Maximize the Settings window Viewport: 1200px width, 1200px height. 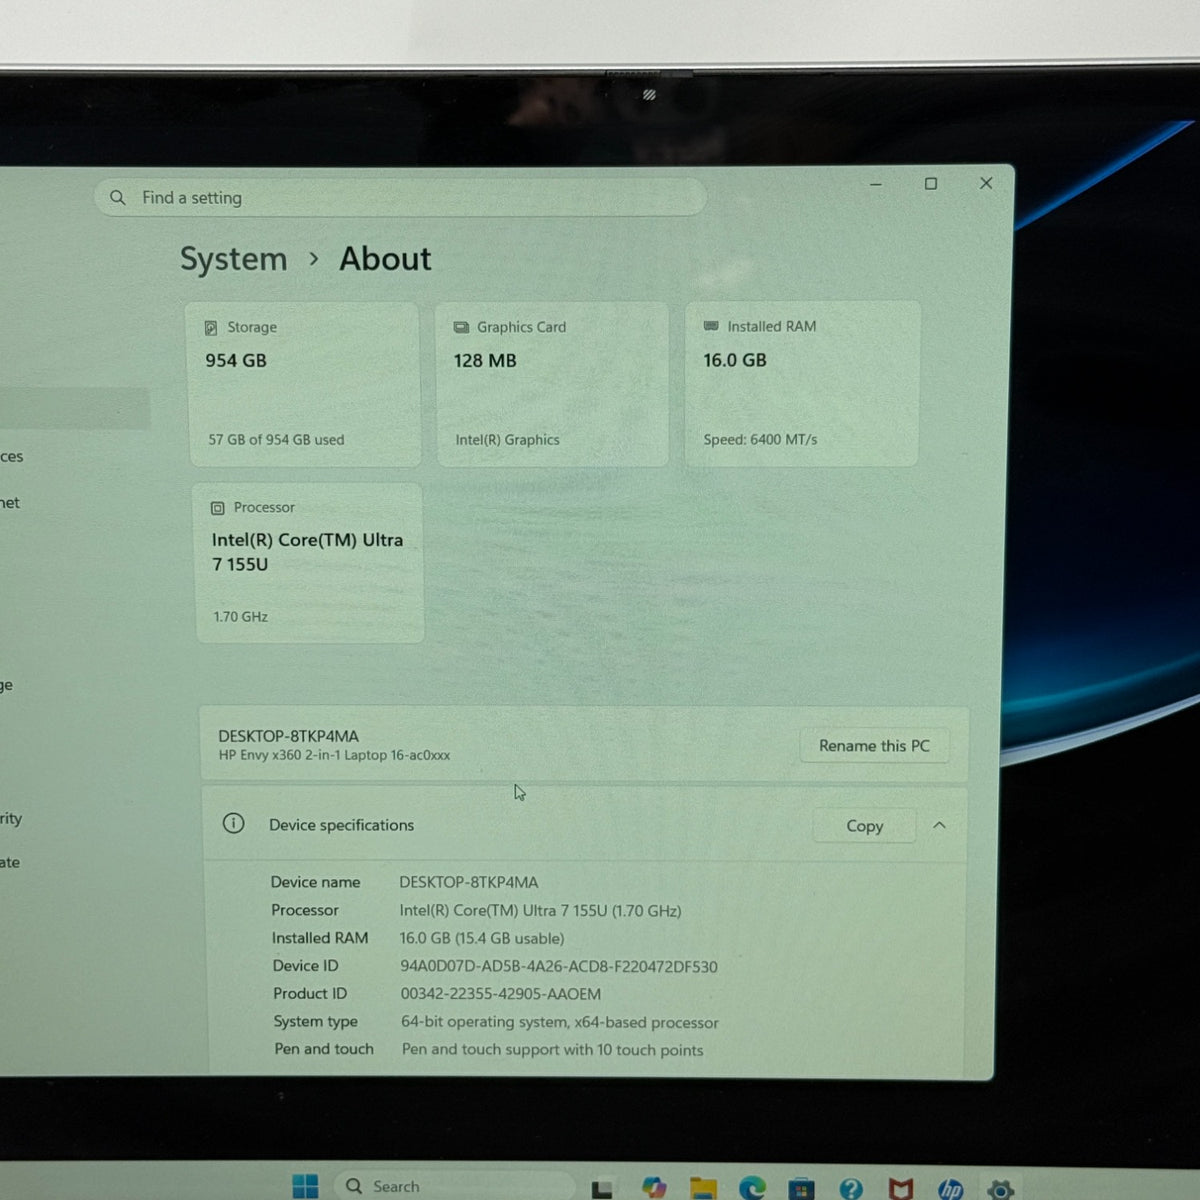(931, 184)
